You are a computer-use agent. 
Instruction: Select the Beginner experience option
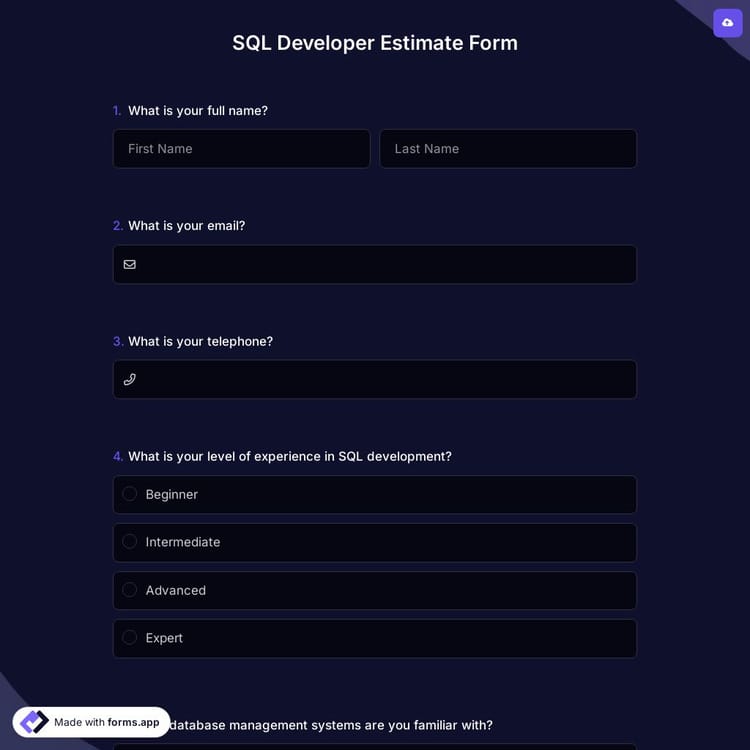click(x=130, y=494)
